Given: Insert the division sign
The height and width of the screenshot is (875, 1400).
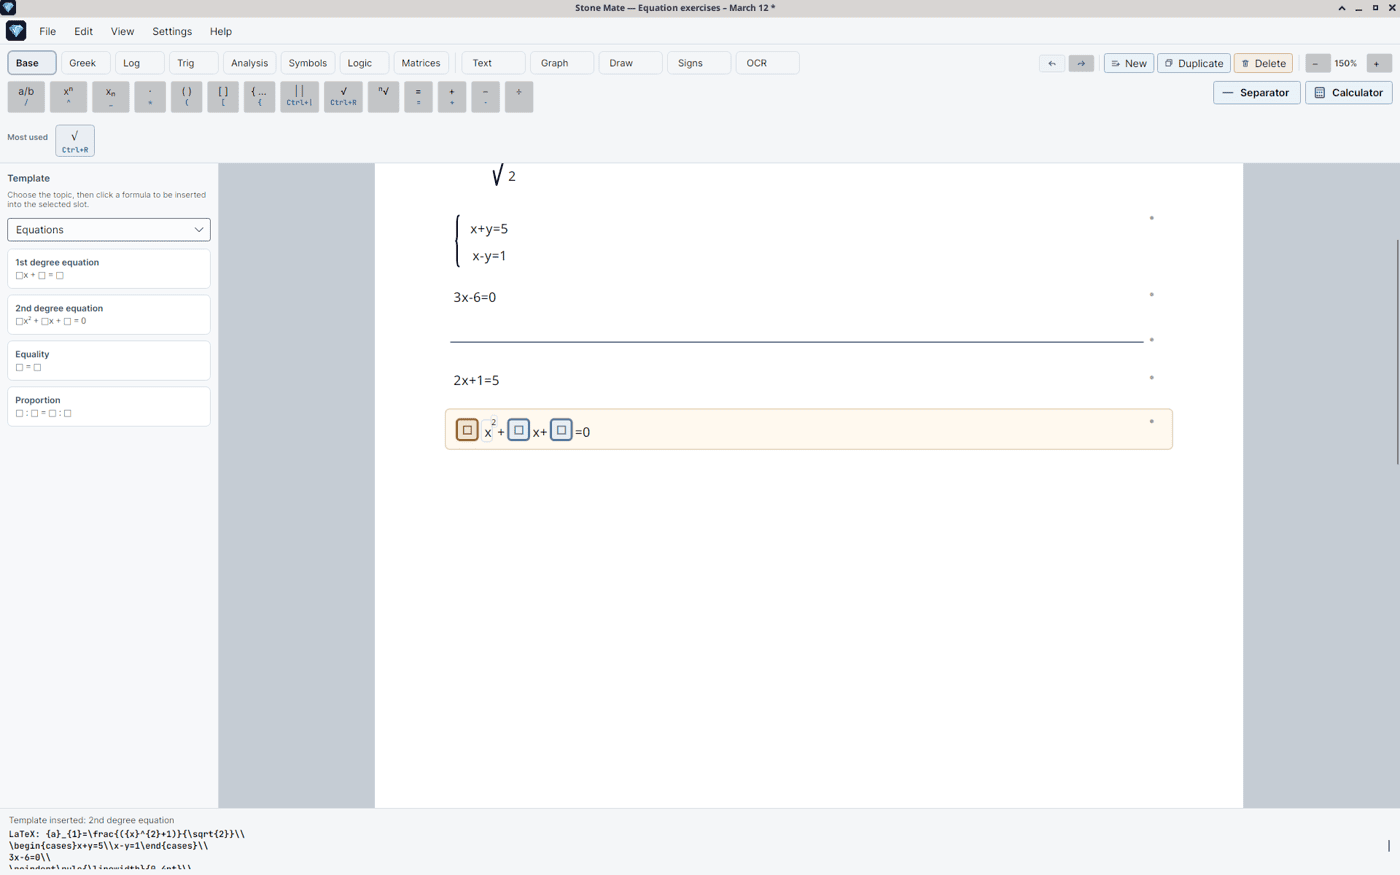Looking at the screenshot, I should [519, 96].
